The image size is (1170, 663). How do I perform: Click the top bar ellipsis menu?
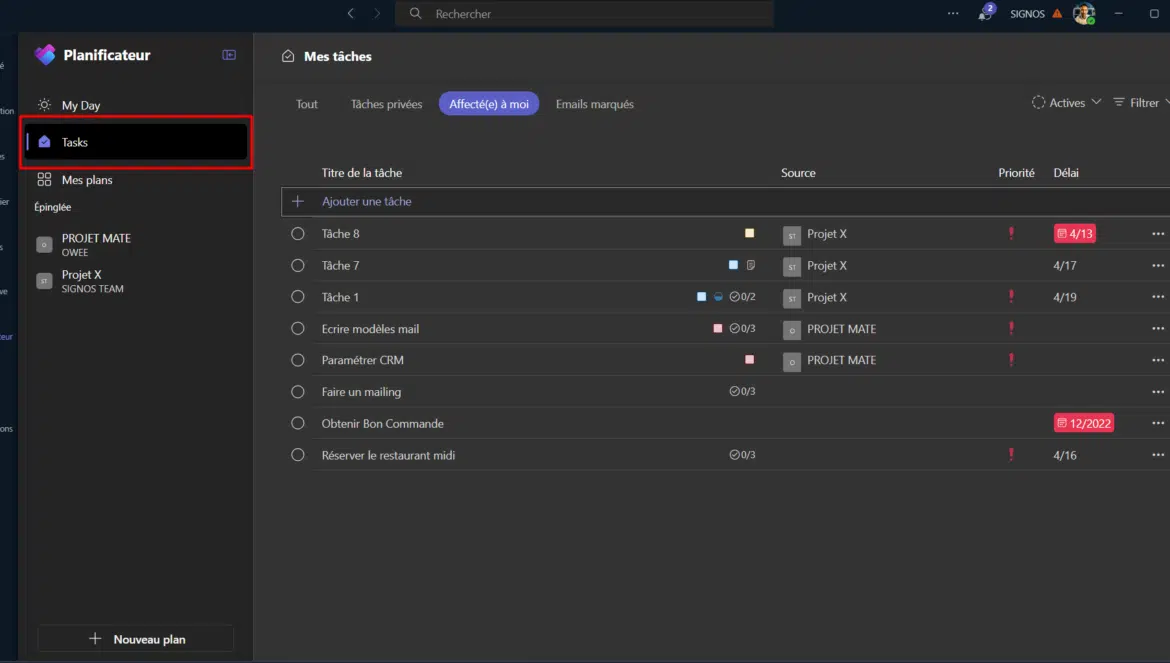(953, 14)
